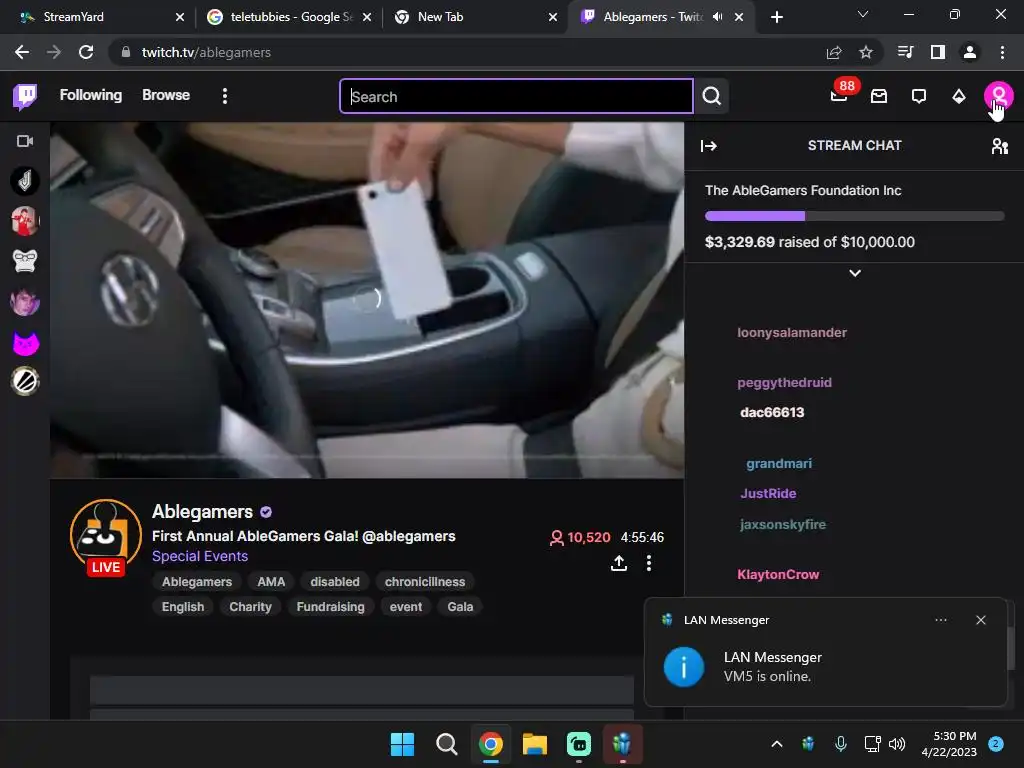
Task: Select the Ablegamers tag
Action: (197, 582)
